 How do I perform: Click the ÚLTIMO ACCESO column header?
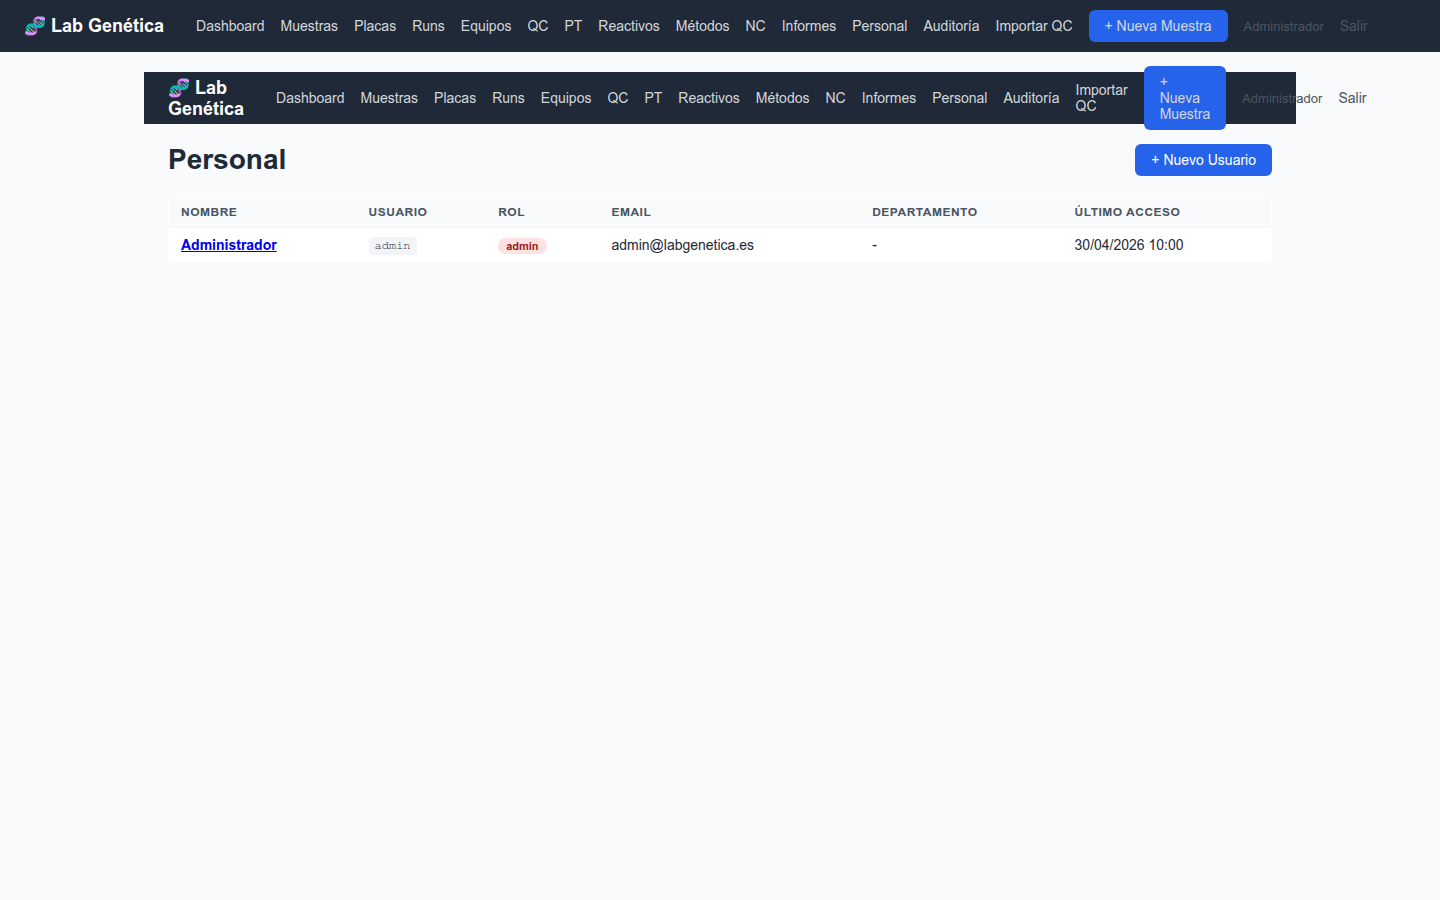click(x=1127, y=212)
